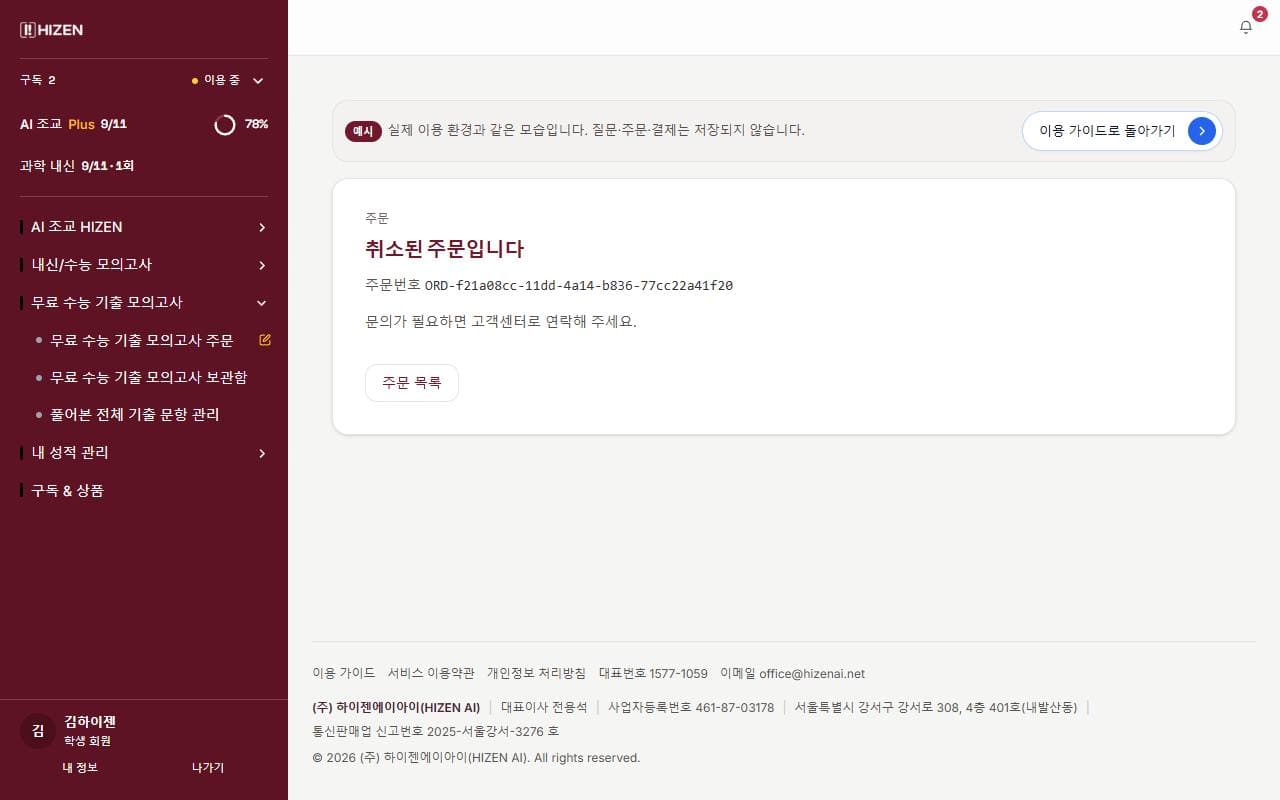Open 풀어본 전체 기출 문항 관리

coord(135,414)
